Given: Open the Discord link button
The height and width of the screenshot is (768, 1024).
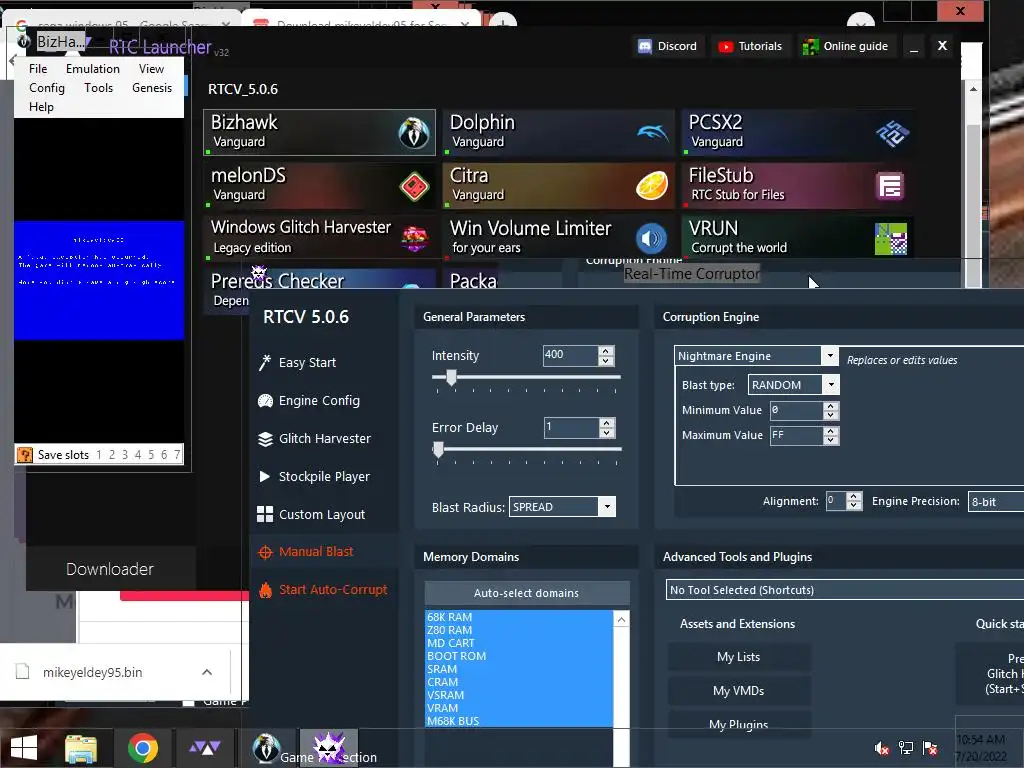Looking at the screenshot, I should [668, 46].
